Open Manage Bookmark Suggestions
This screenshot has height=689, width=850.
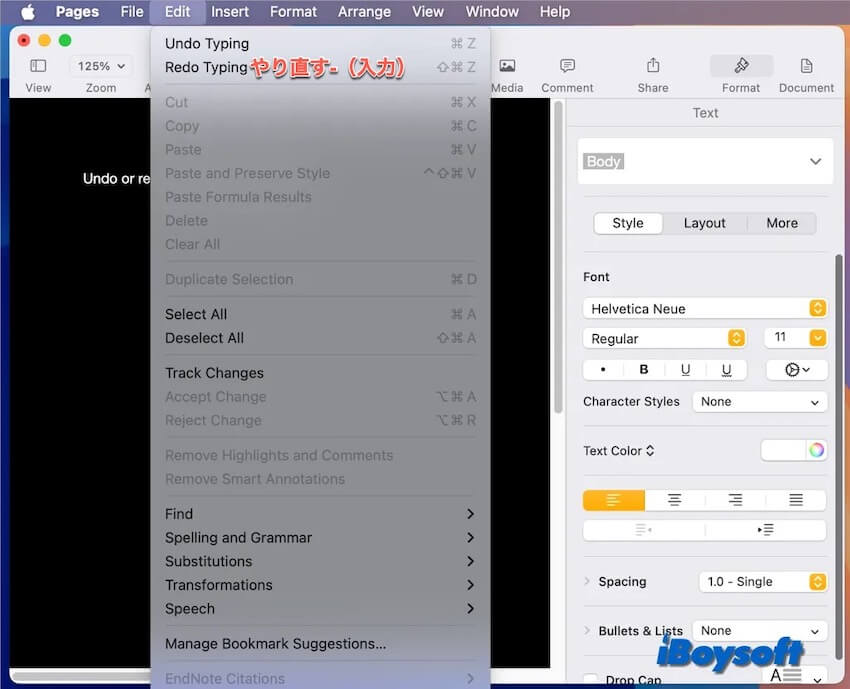(x=275, y=644)
